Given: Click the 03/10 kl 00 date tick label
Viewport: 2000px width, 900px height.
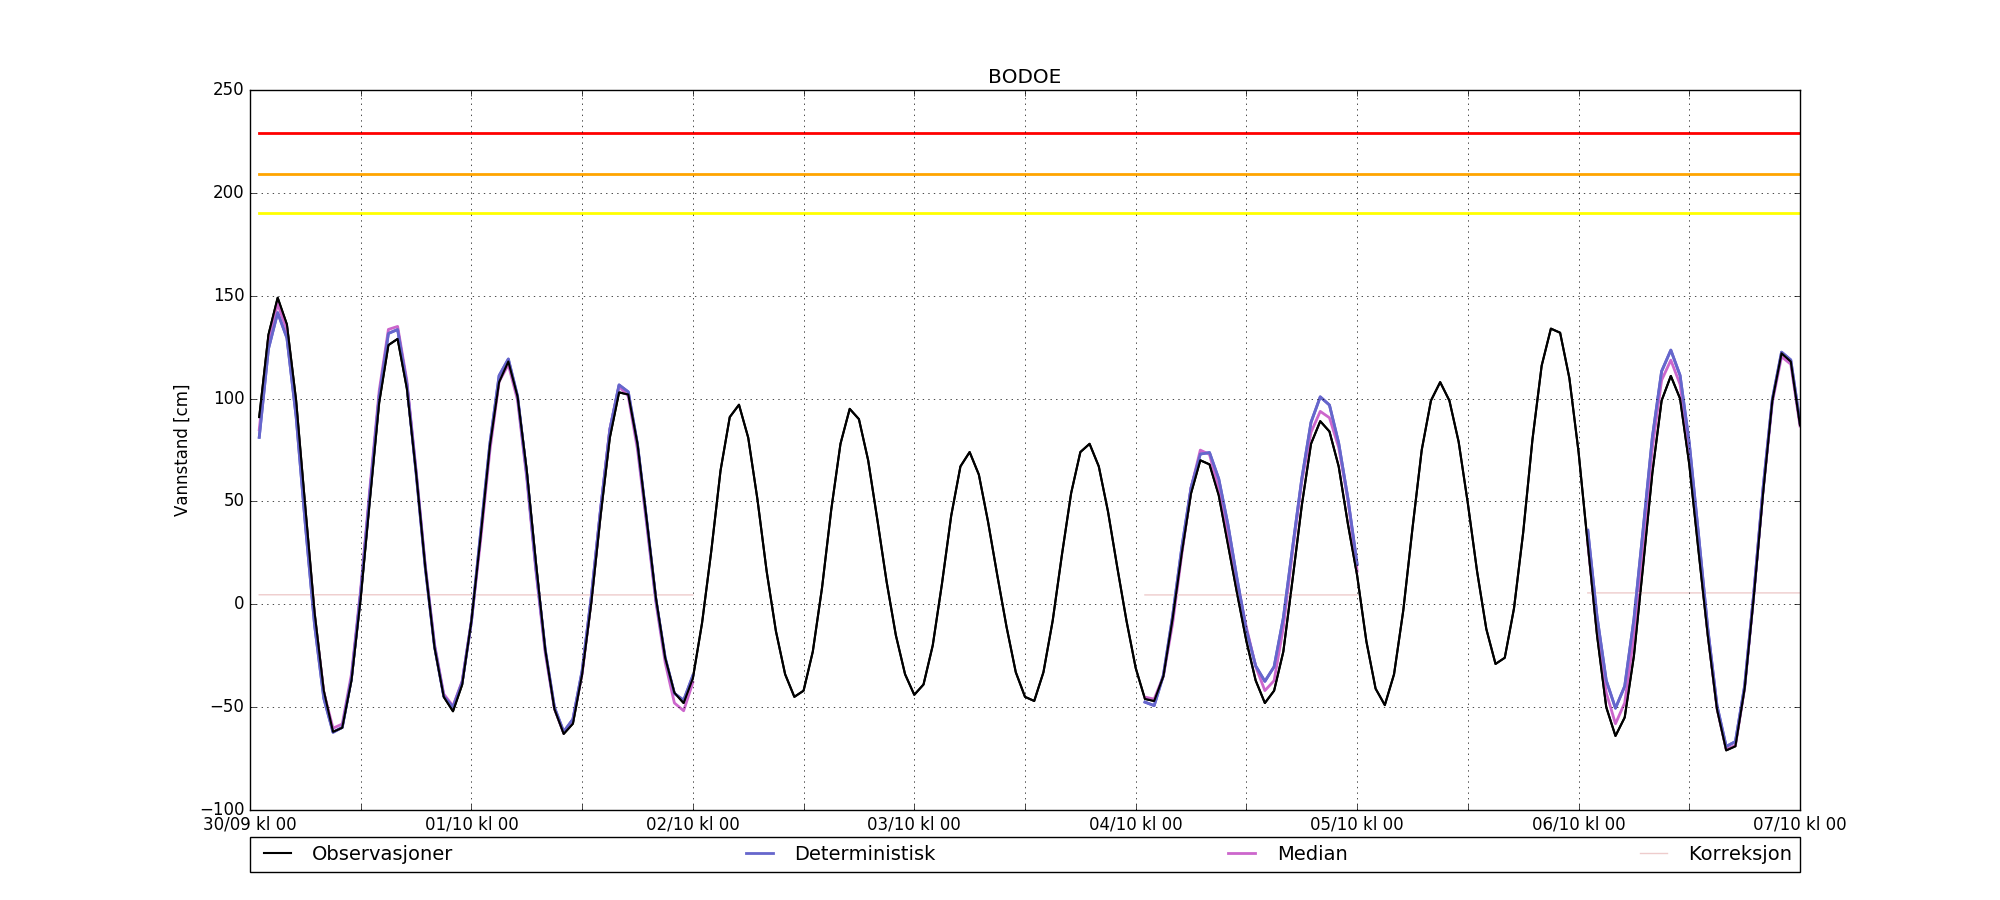Looking at the screenshot, I should (x=913, y=825).
